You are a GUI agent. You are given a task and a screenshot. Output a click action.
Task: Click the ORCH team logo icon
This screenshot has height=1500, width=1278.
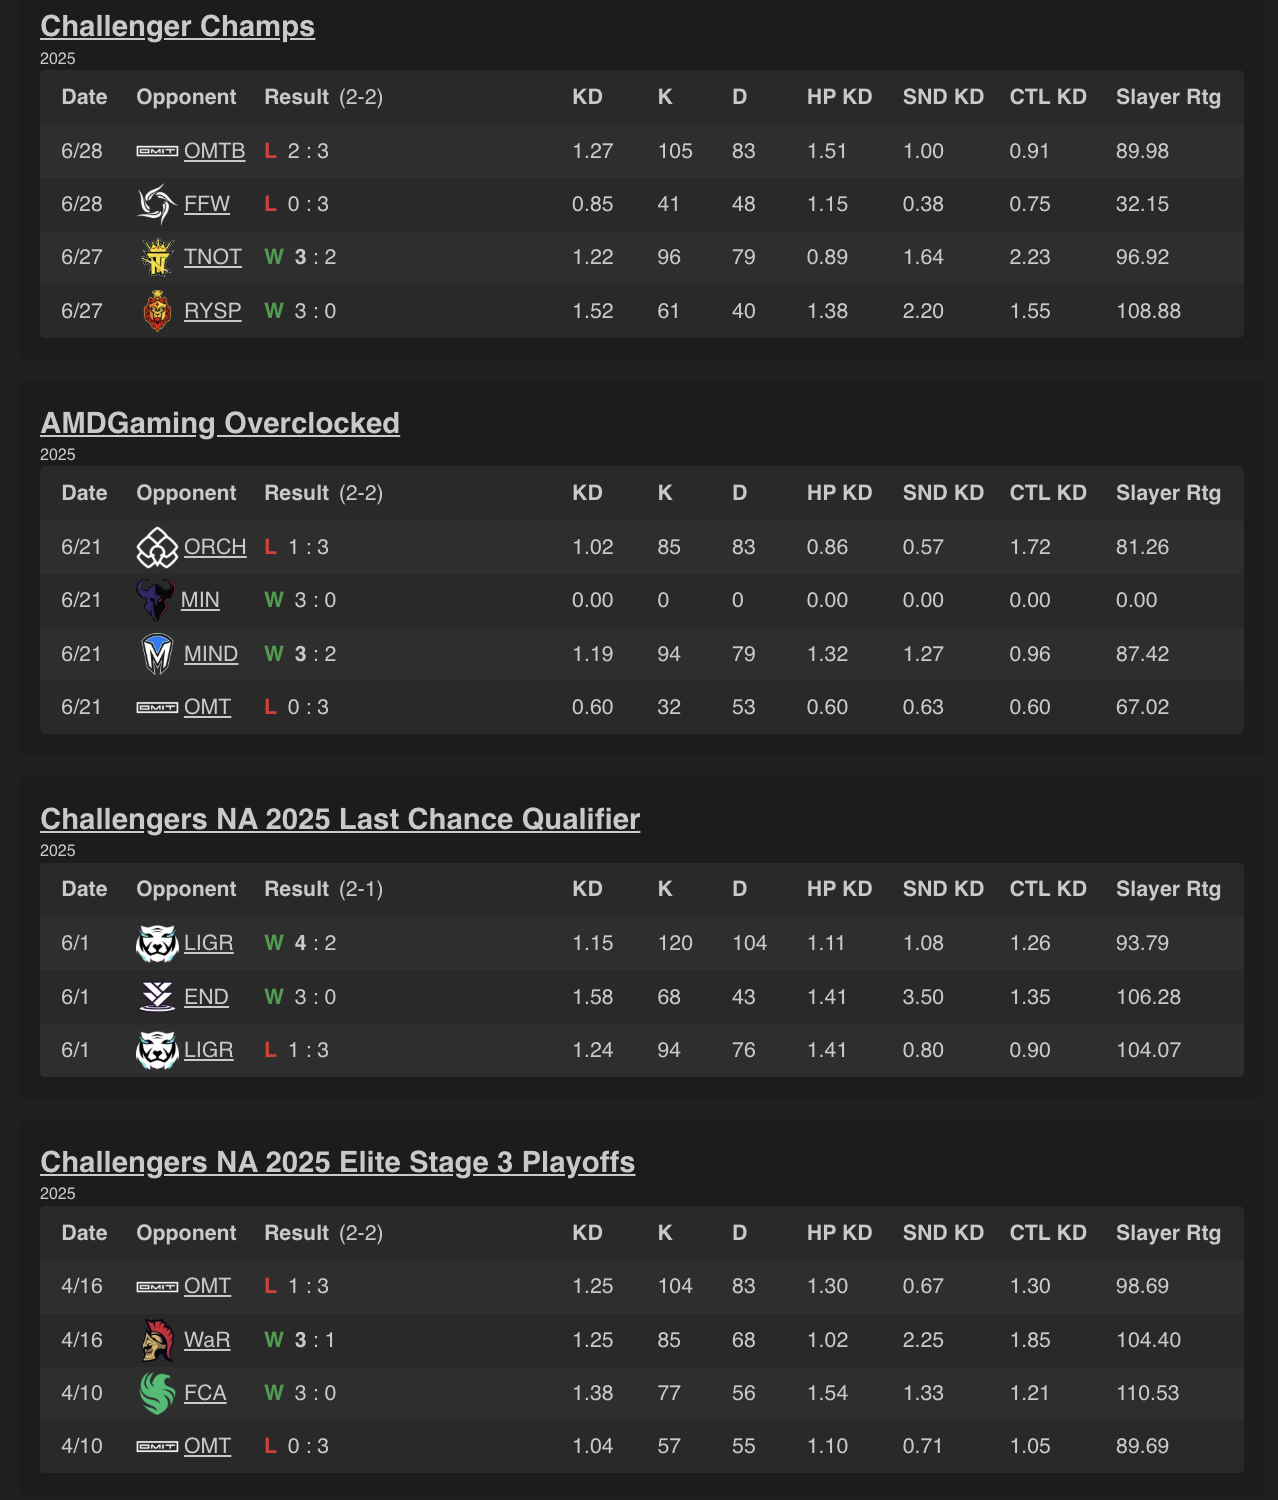pyautogui.click(x=157, y=547)
